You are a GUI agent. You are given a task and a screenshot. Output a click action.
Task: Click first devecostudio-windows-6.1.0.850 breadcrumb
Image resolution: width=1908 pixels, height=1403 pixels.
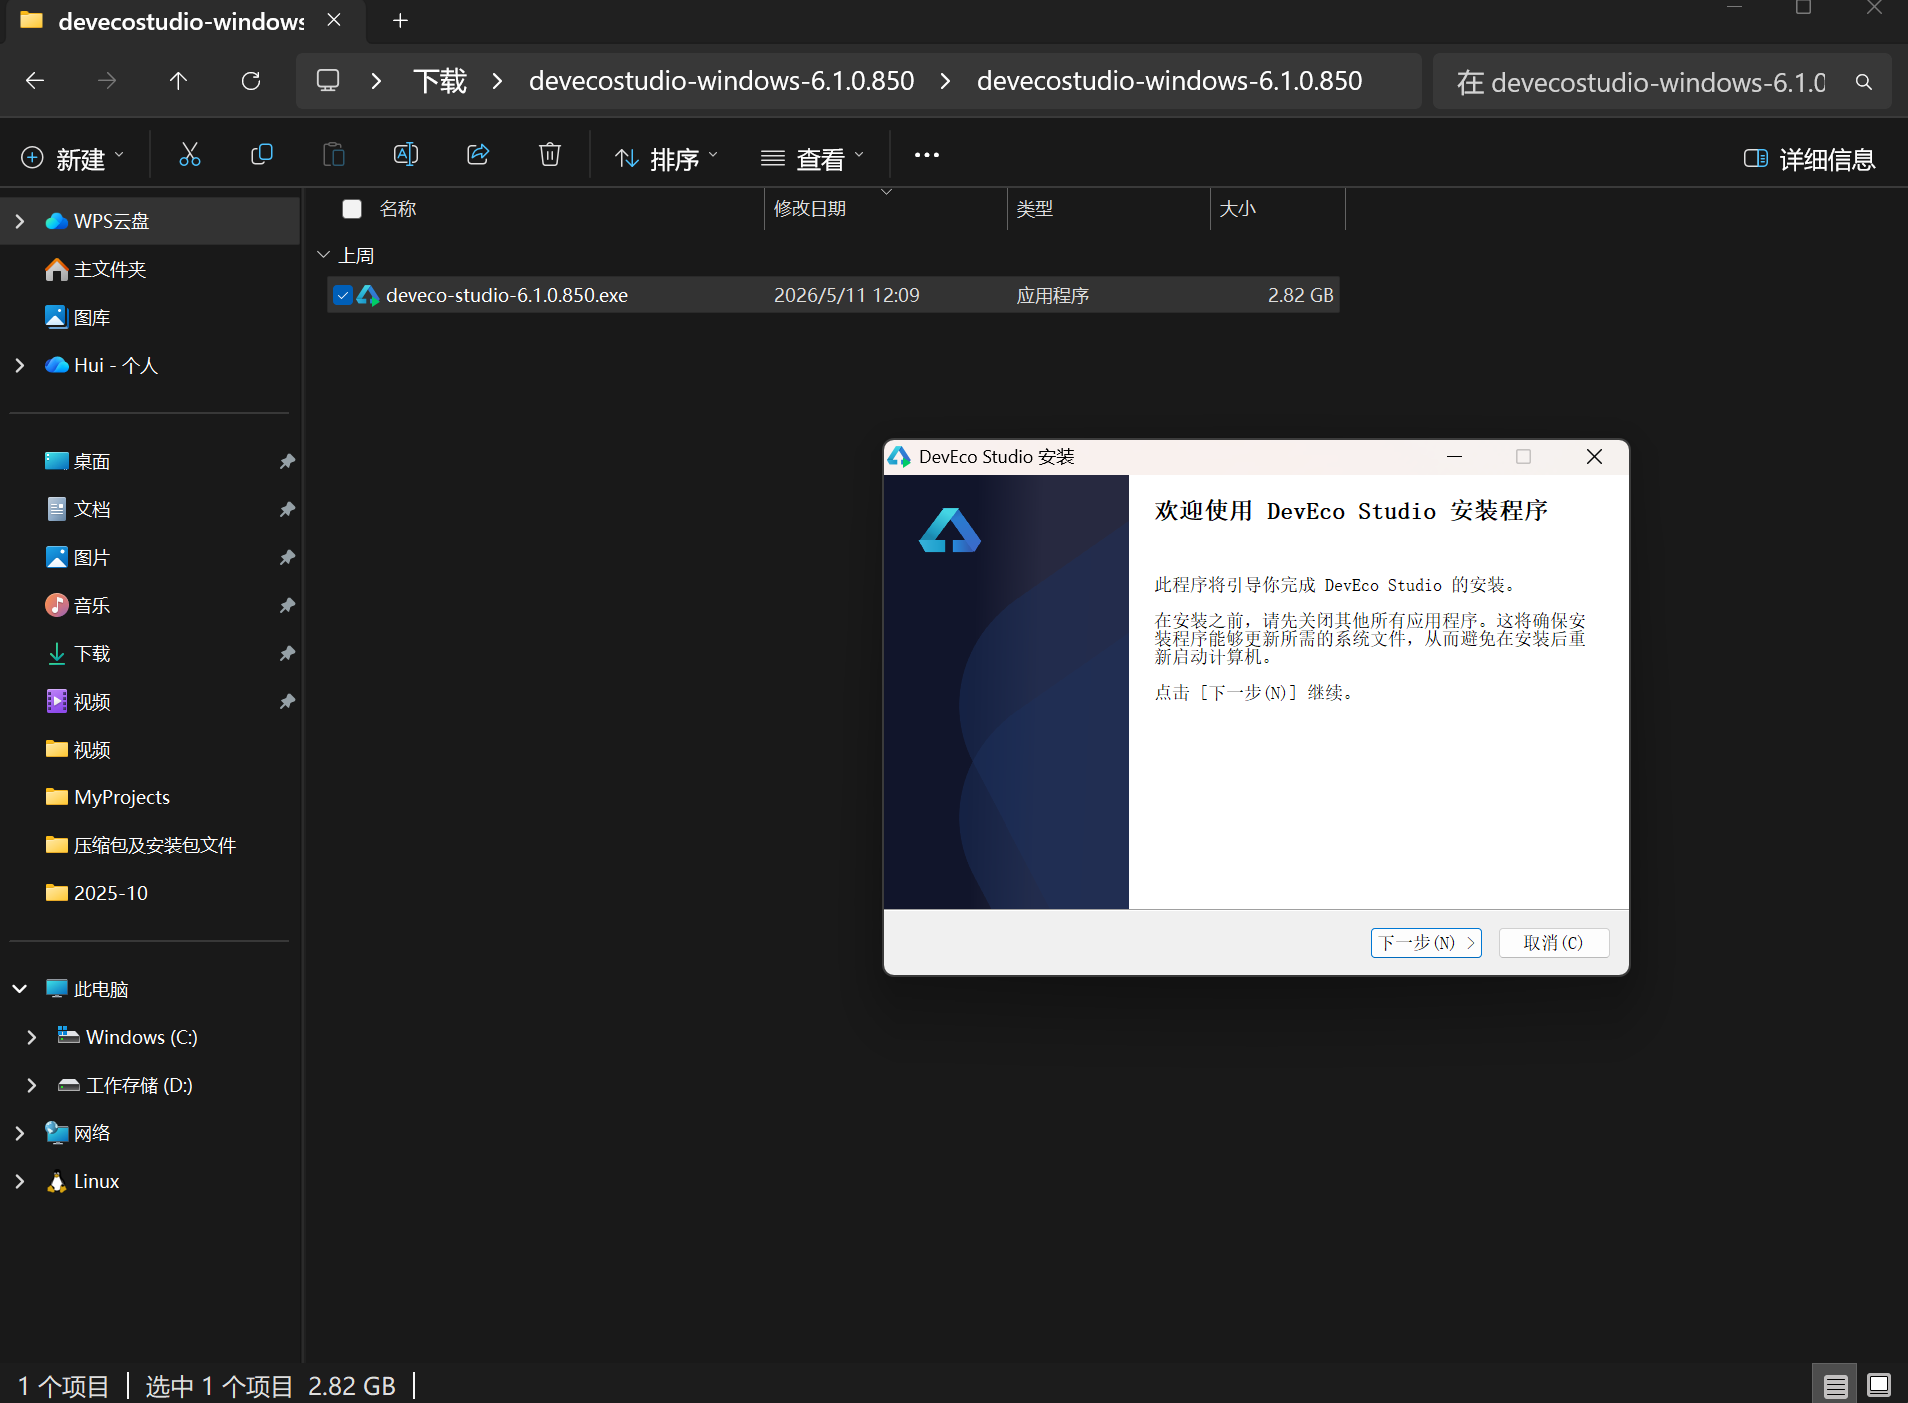tap(721, 81)
